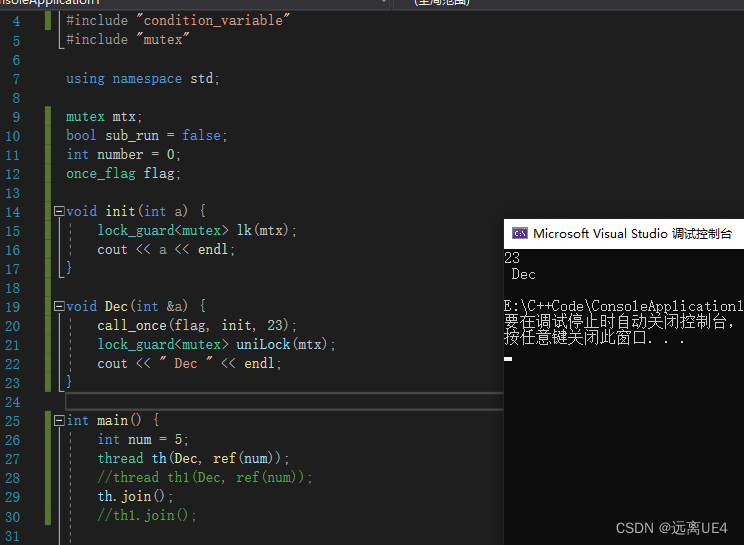Screen dimensions: 744x545
Task: Click the 'bool sub_run = false;' line
Action: point(147,136)
